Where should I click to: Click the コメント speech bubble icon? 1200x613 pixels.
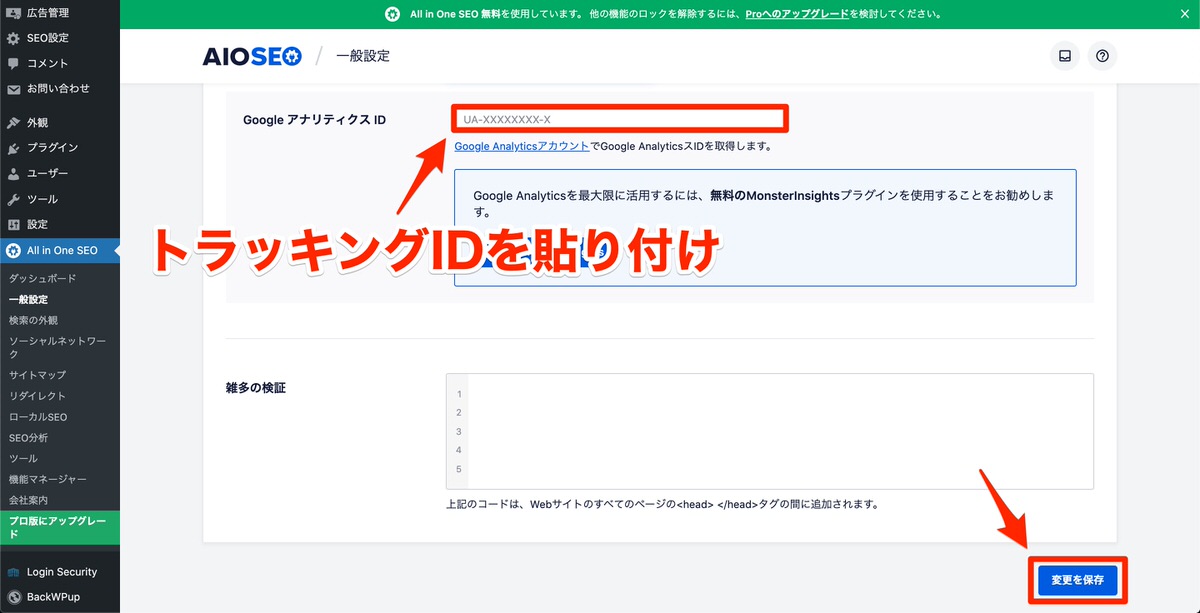click(13, 63)
